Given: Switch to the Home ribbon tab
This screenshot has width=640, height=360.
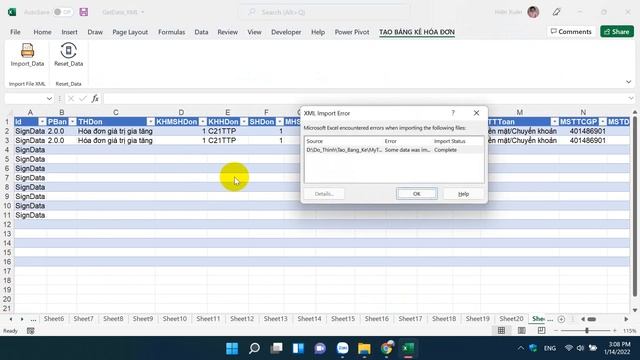Looking at the screenshot, I should (x=42, y=32).
